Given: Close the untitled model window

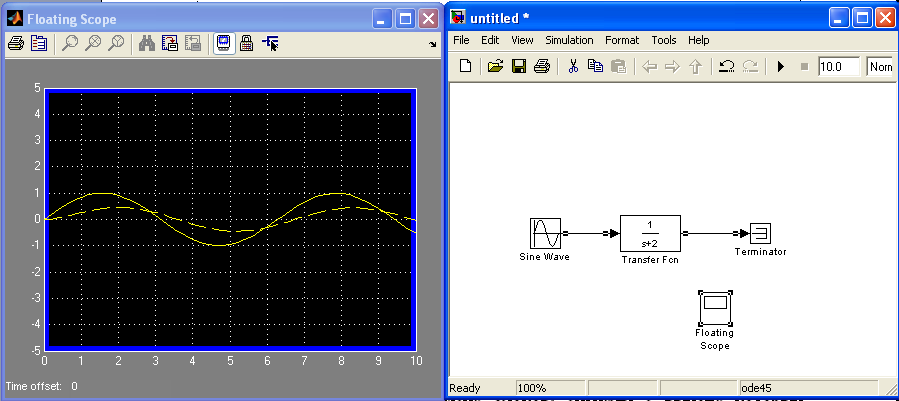Looking at the screenshot, I should coord(886,19).
